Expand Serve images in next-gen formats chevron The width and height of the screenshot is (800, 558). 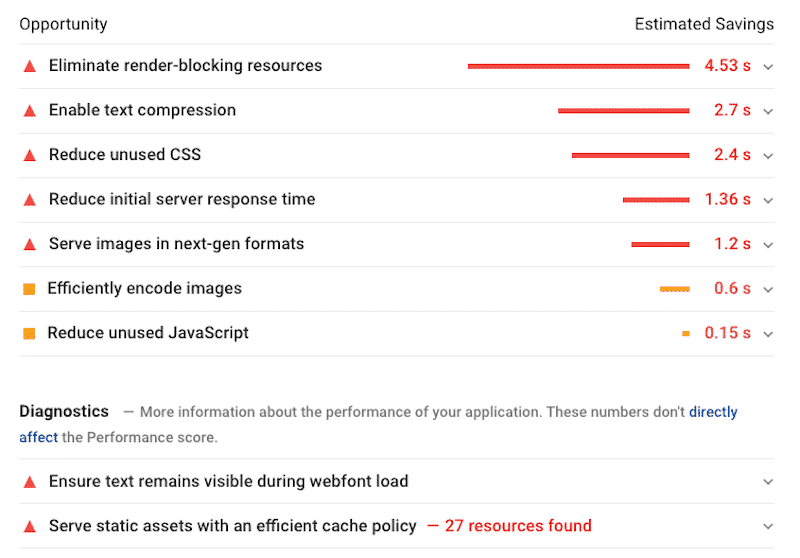[x=768, y=244]
